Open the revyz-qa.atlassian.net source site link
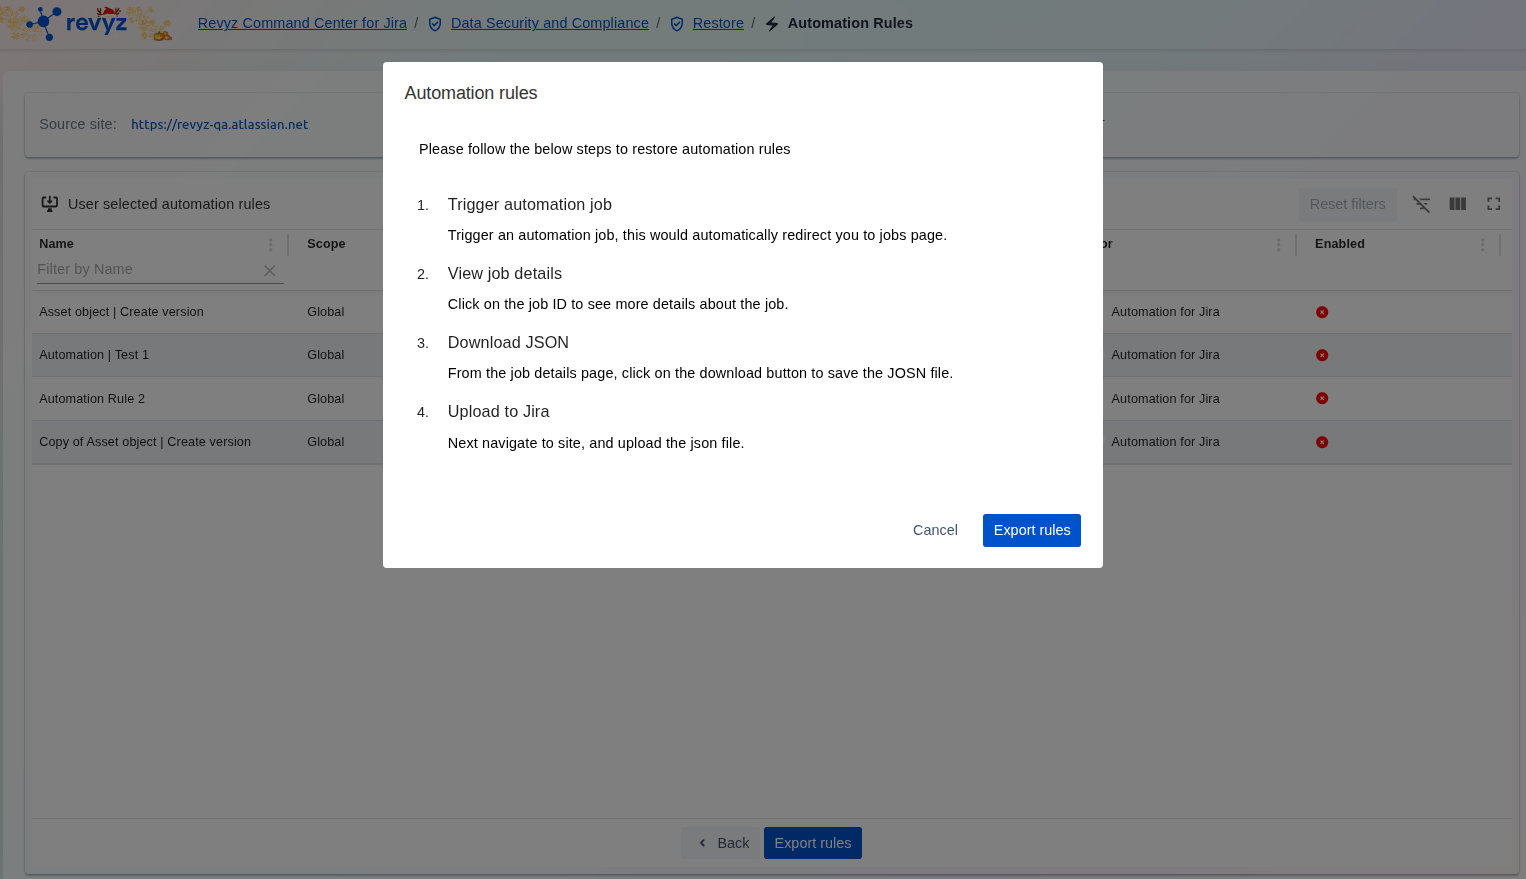Image resolution: width=1526 pixels, height=879 pixels. [219, 124]
